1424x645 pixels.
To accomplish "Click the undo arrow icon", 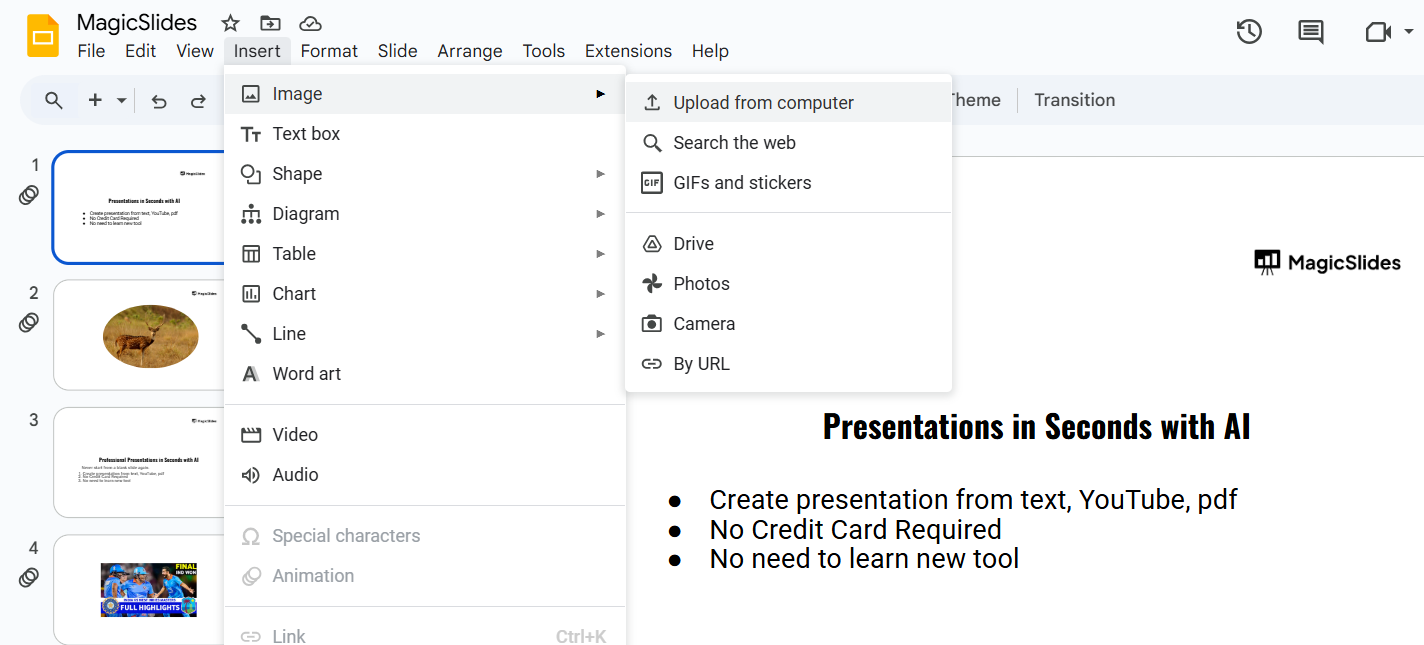I will point(159,100).
